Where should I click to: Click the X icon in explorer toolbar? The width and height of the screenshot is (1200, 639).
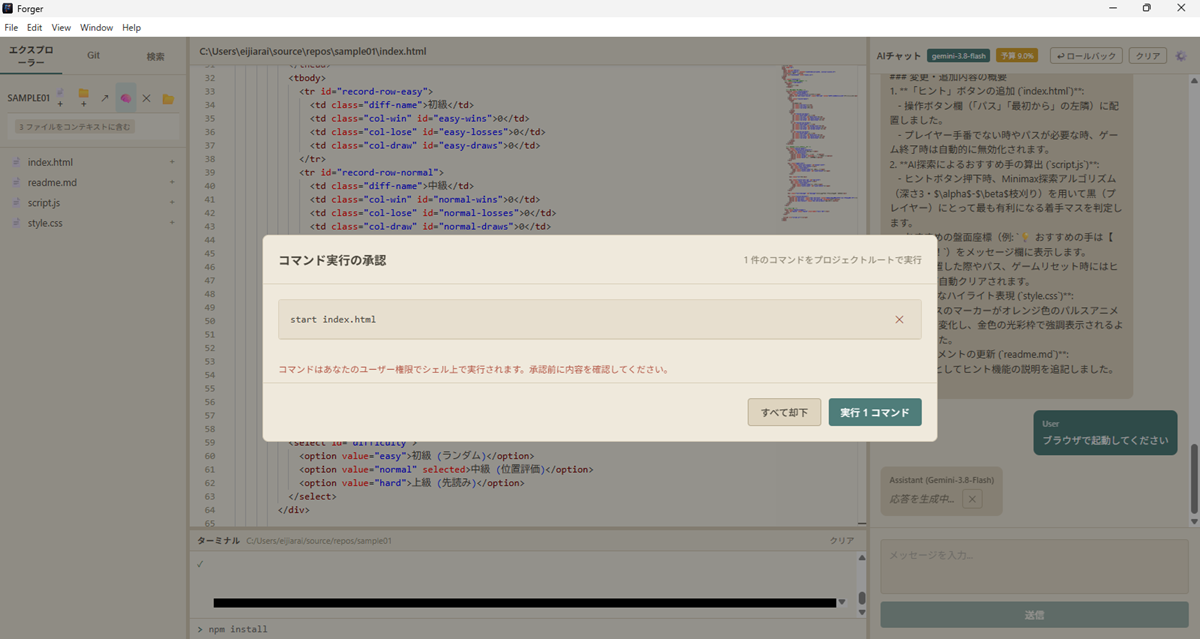[x=146, y=98]
